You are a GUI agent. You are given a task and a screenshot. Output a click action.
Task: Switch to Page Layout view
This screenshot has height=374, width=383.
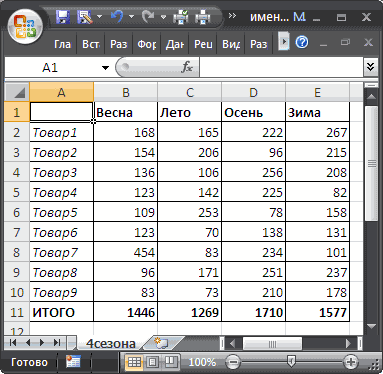click(153, 362)
